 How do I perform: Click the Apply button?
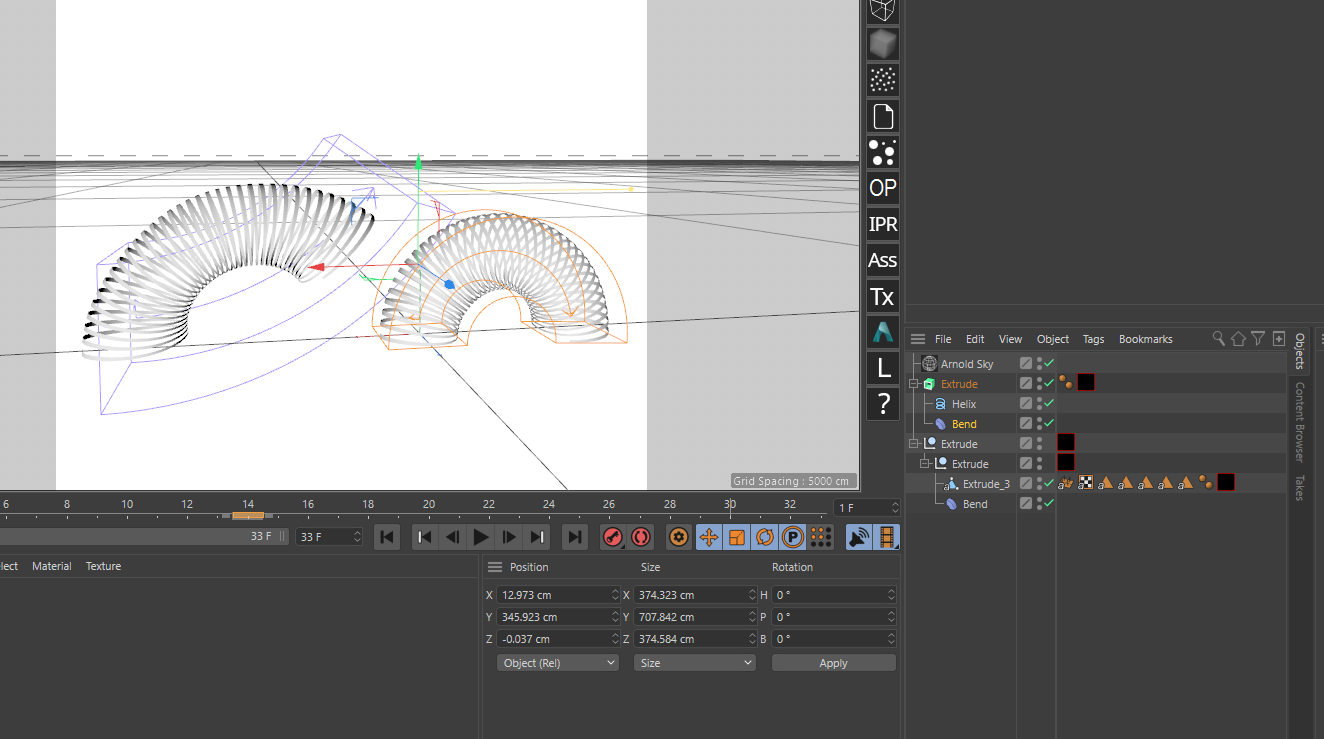(x=833, y=663)
